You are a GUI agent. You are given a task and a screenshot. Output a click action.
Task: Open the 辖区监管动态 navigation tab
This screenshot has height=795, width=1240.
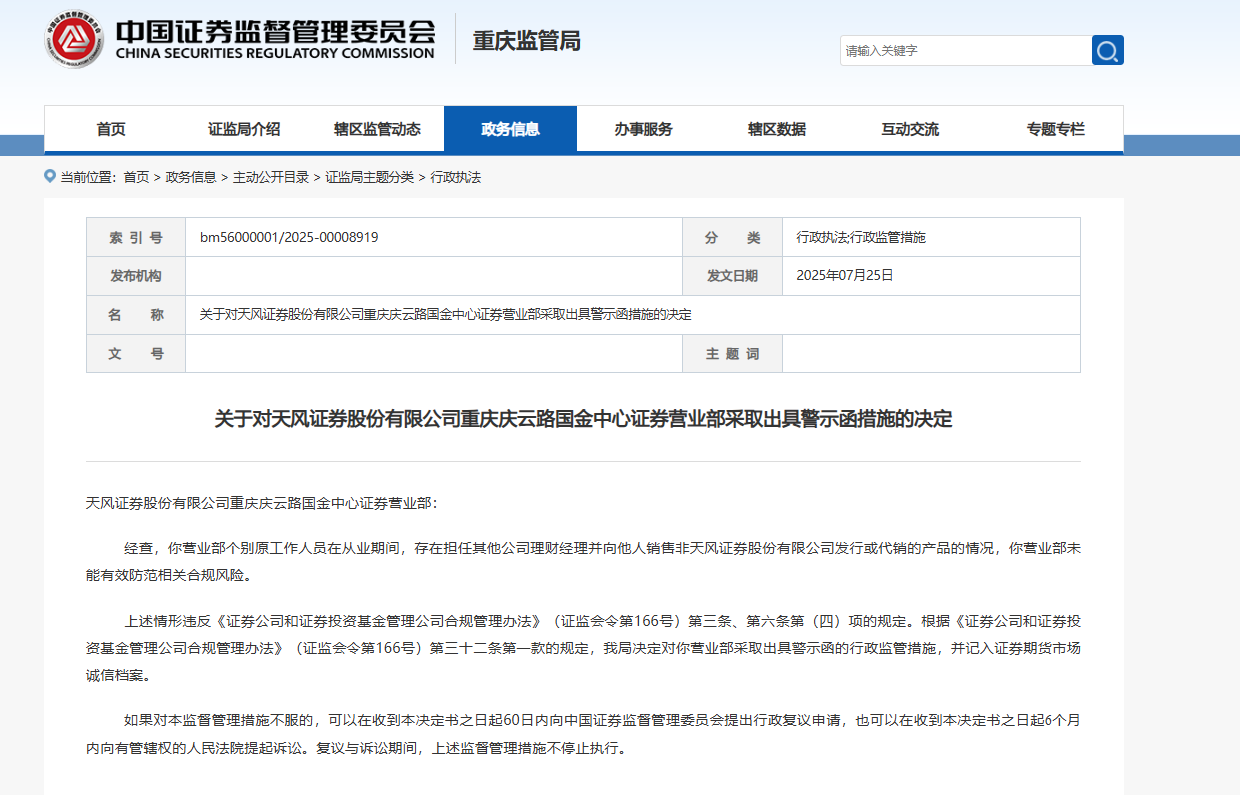tap(377, 129)
